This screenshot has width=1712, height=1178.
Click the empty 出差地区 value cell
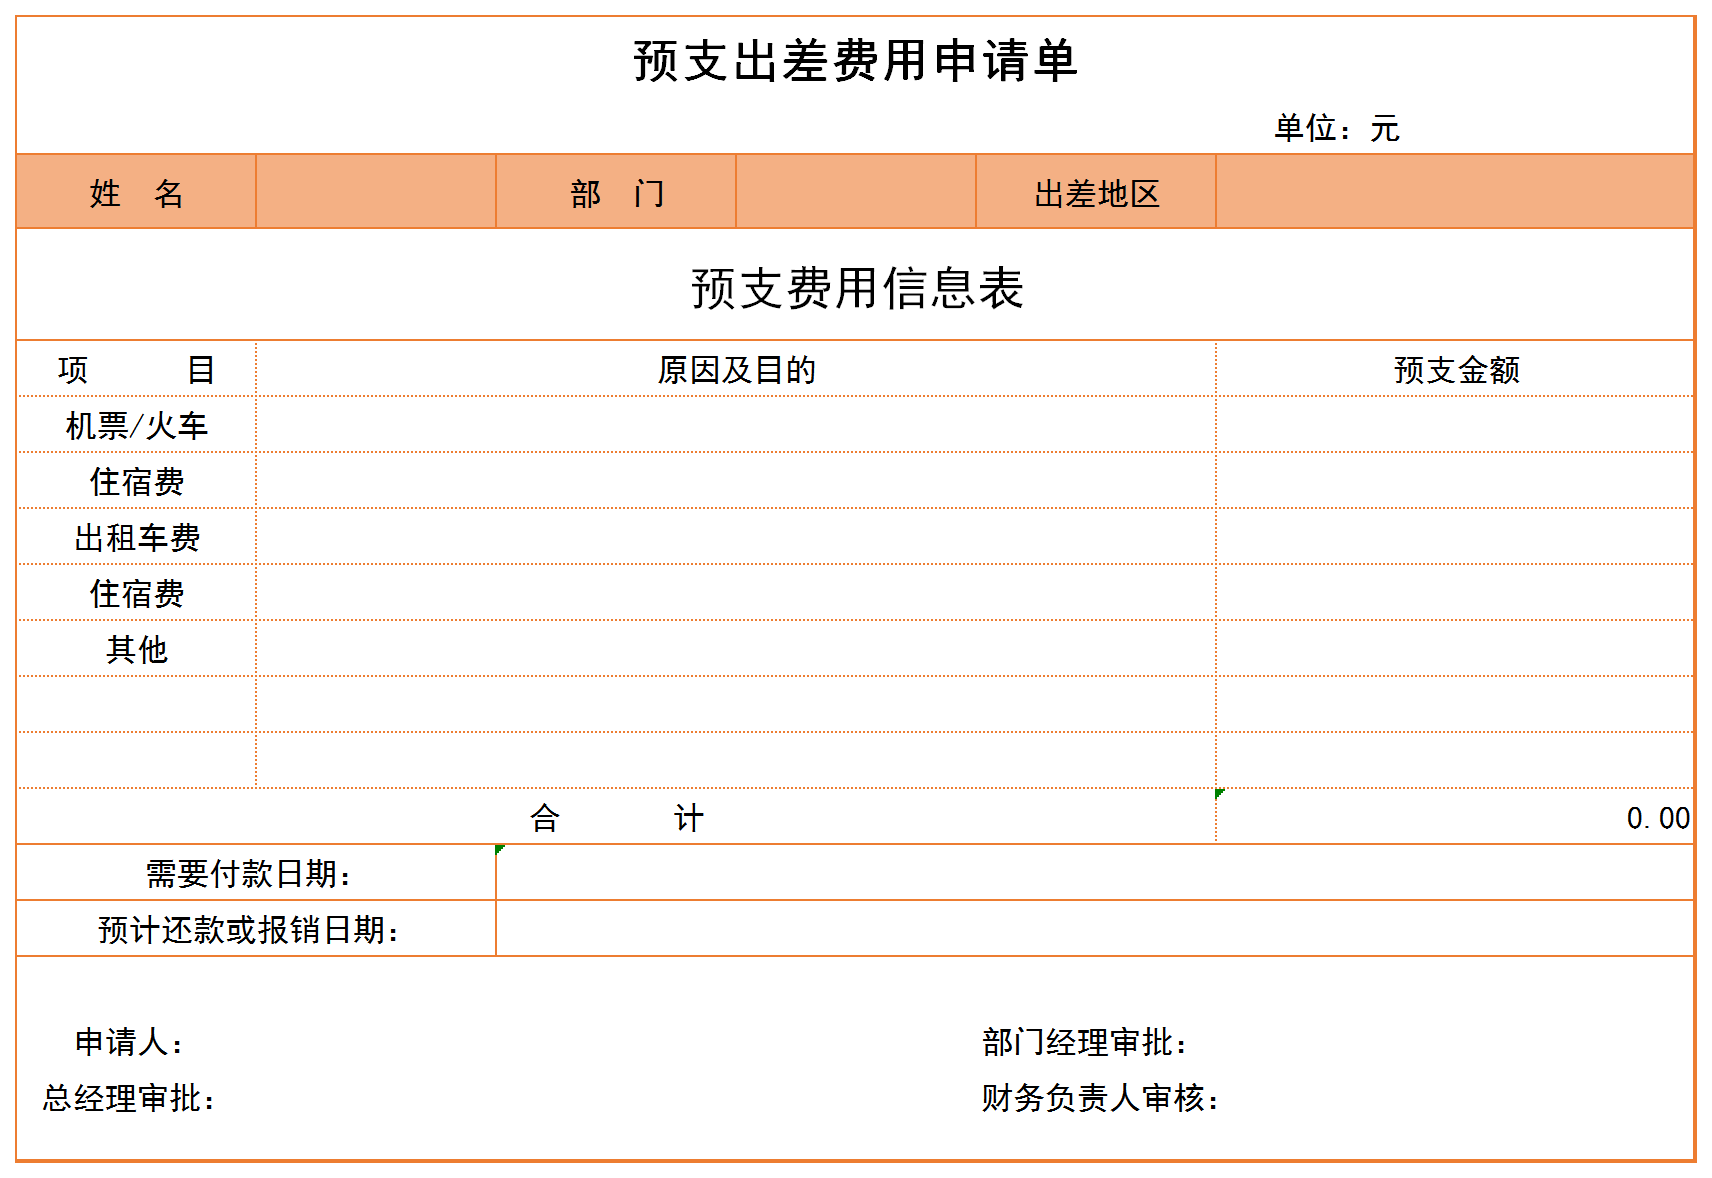1454,192
